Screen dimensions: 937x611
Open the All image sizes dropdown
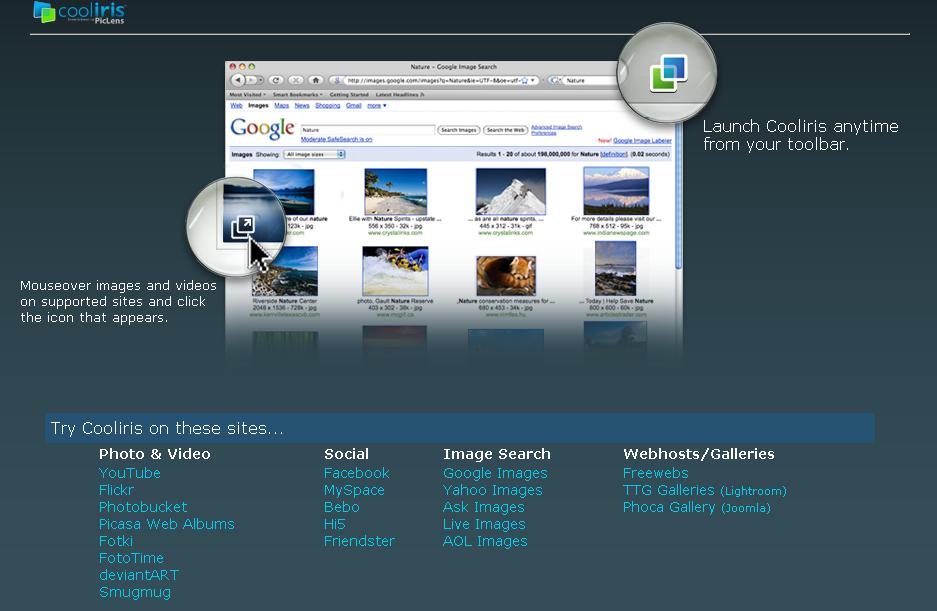314,154
